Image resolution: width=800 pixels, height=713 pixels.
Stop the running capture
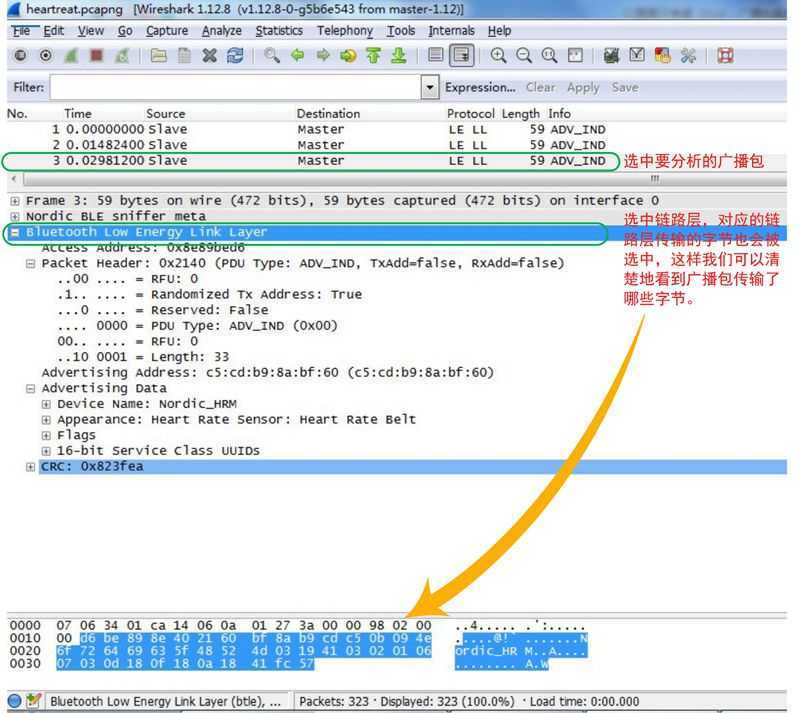pos(96,55)
